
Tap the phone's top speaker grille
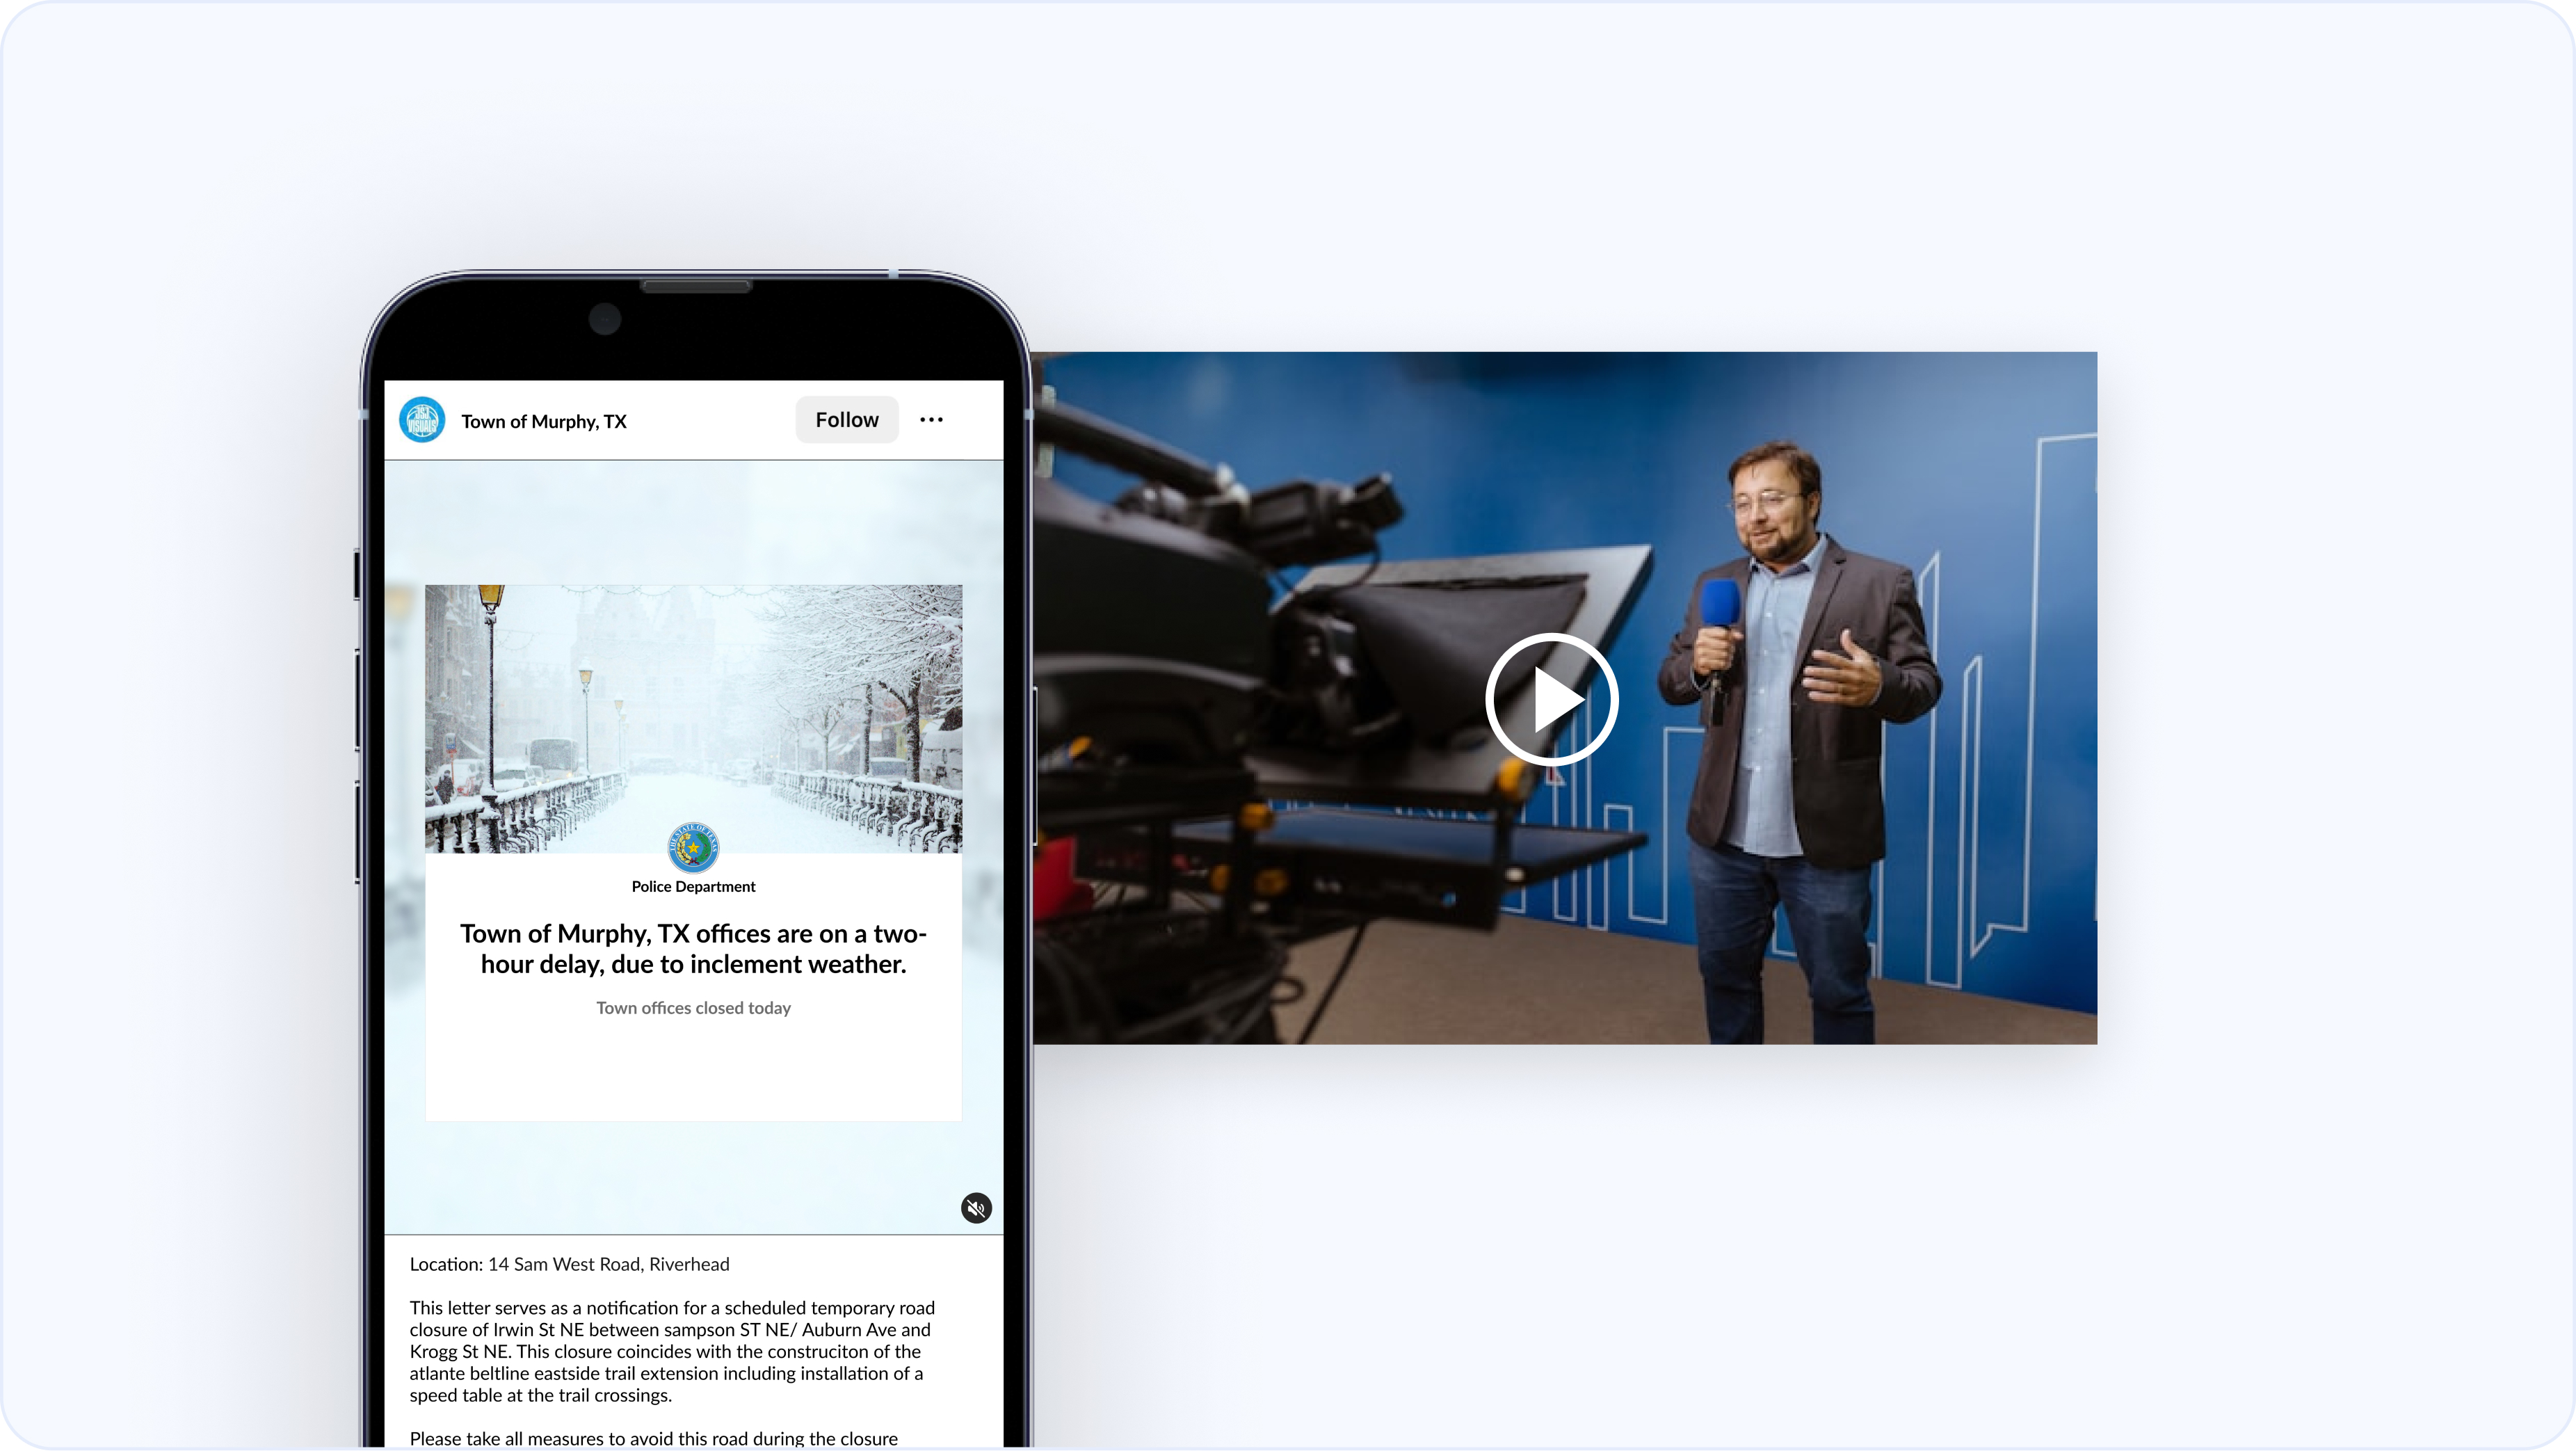pyautogui.click(x=696, y=287)
